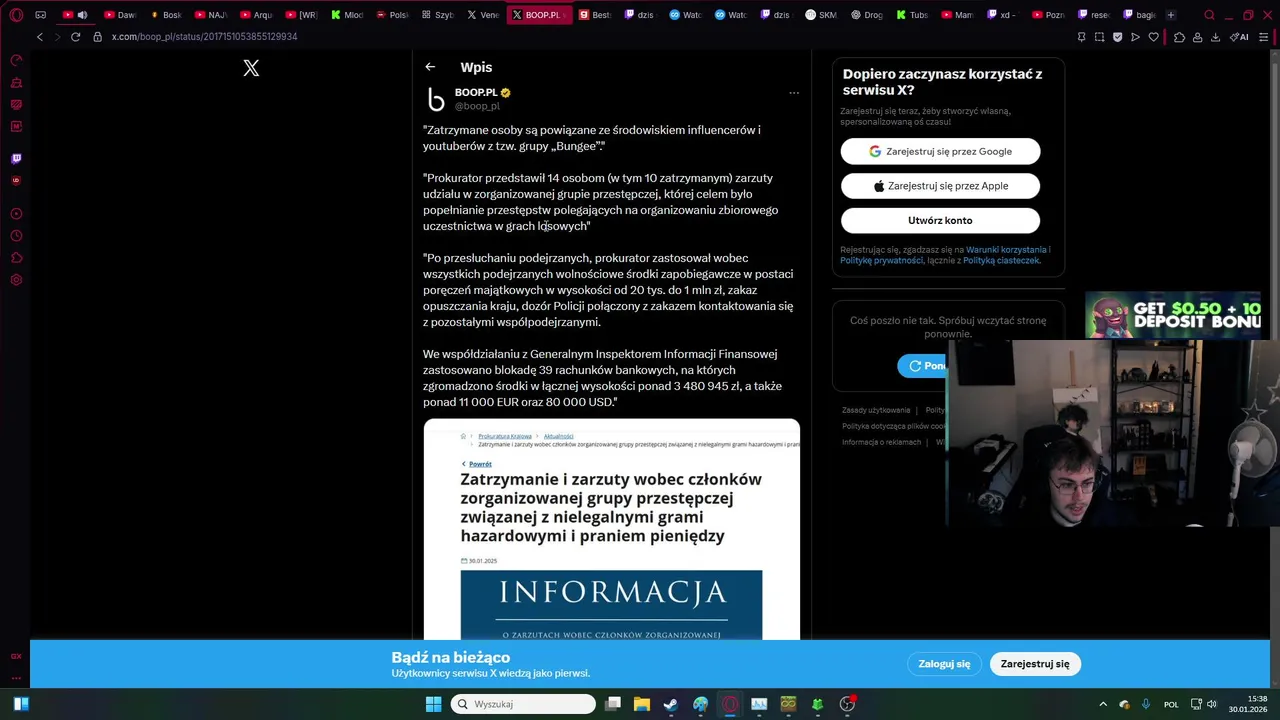Viewport: 1280px width, 720px height.
Task: Show hidden tray icons chevron
Action: [1103, 704]
